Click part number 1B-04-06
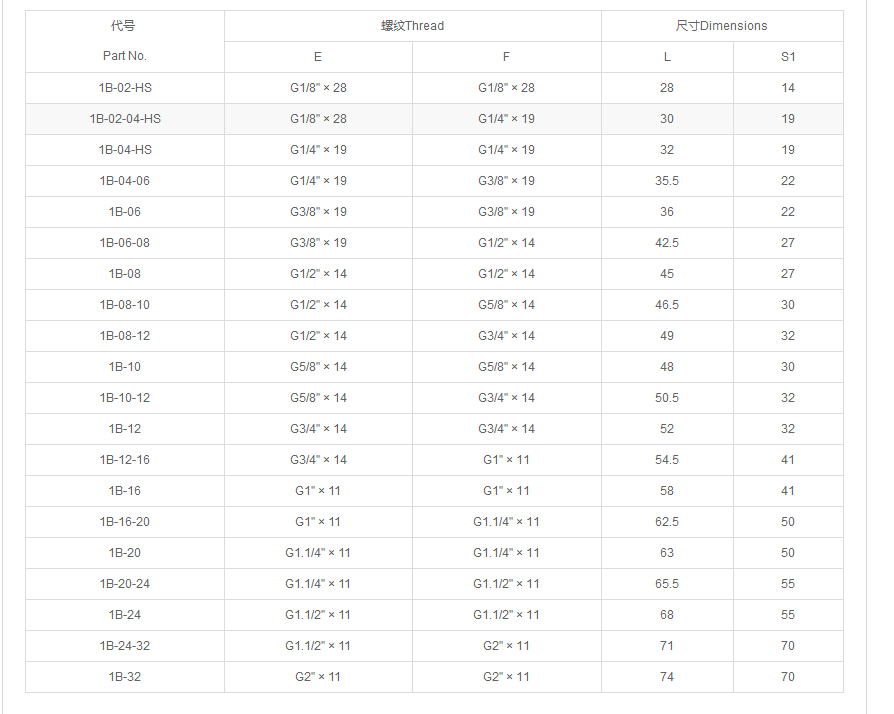894x714 pixels. coord(125,181)
